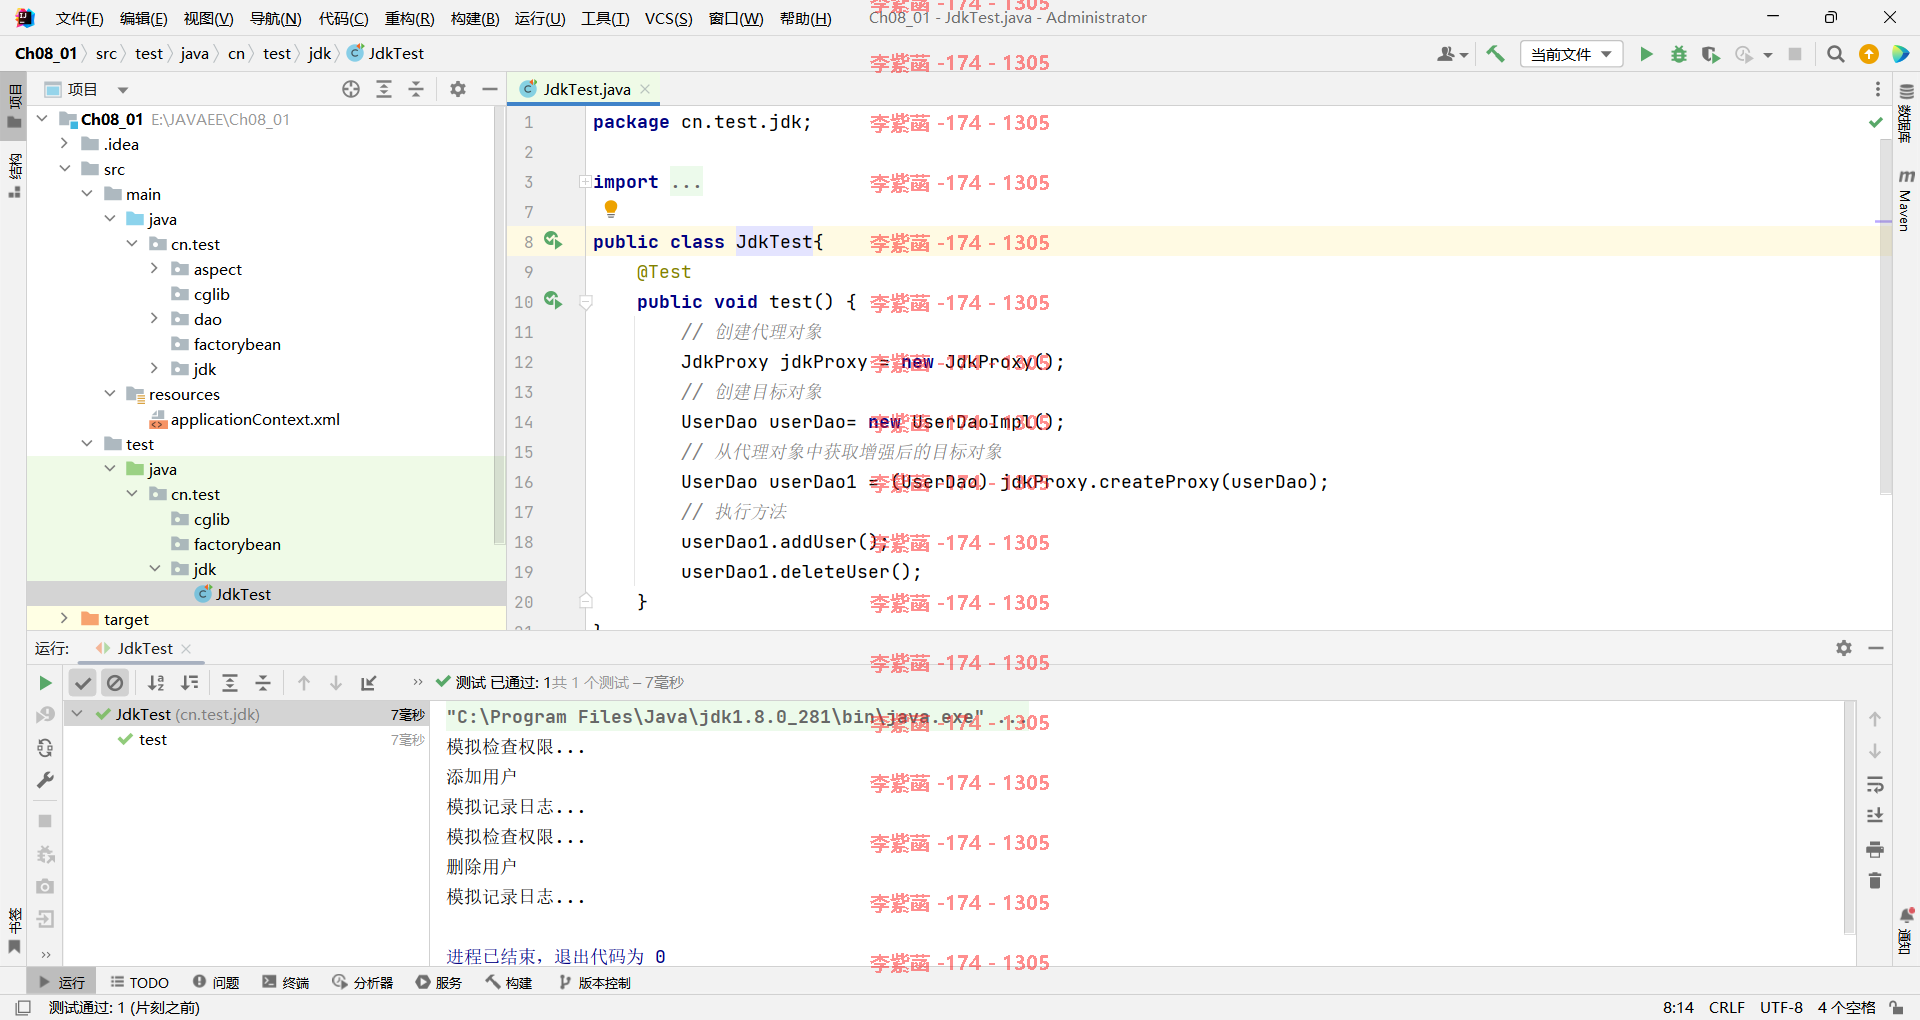Click the yellow lightbulb intention icon

[x=611, y=209]
